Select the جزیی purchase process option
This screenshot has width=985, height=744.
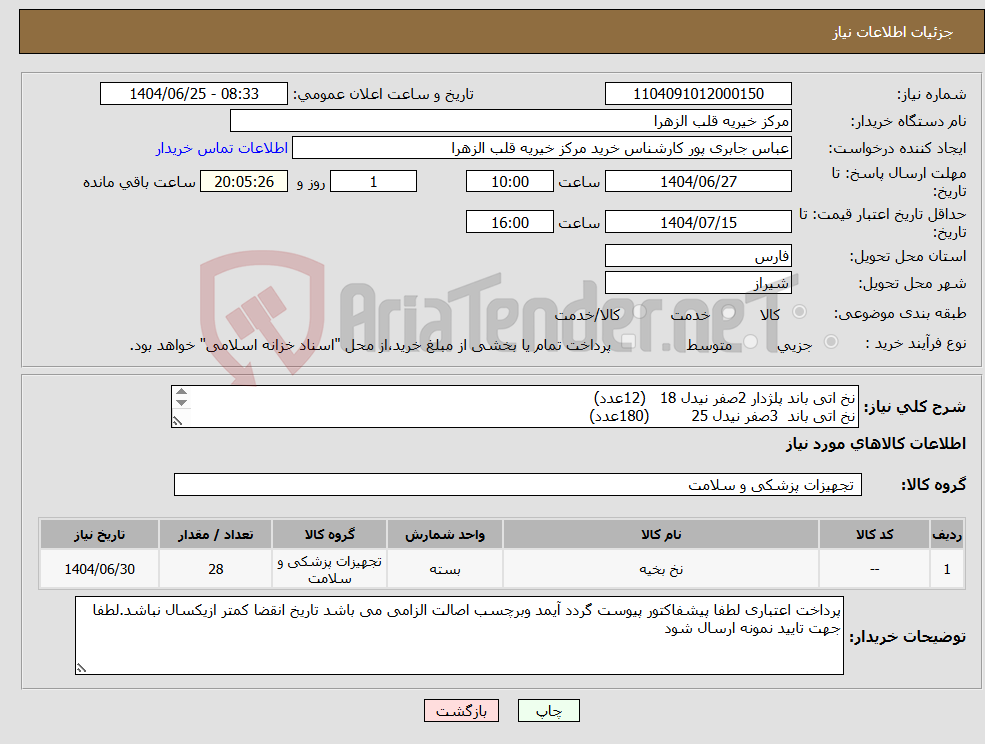pyautogui.click(x=831, y=340)
